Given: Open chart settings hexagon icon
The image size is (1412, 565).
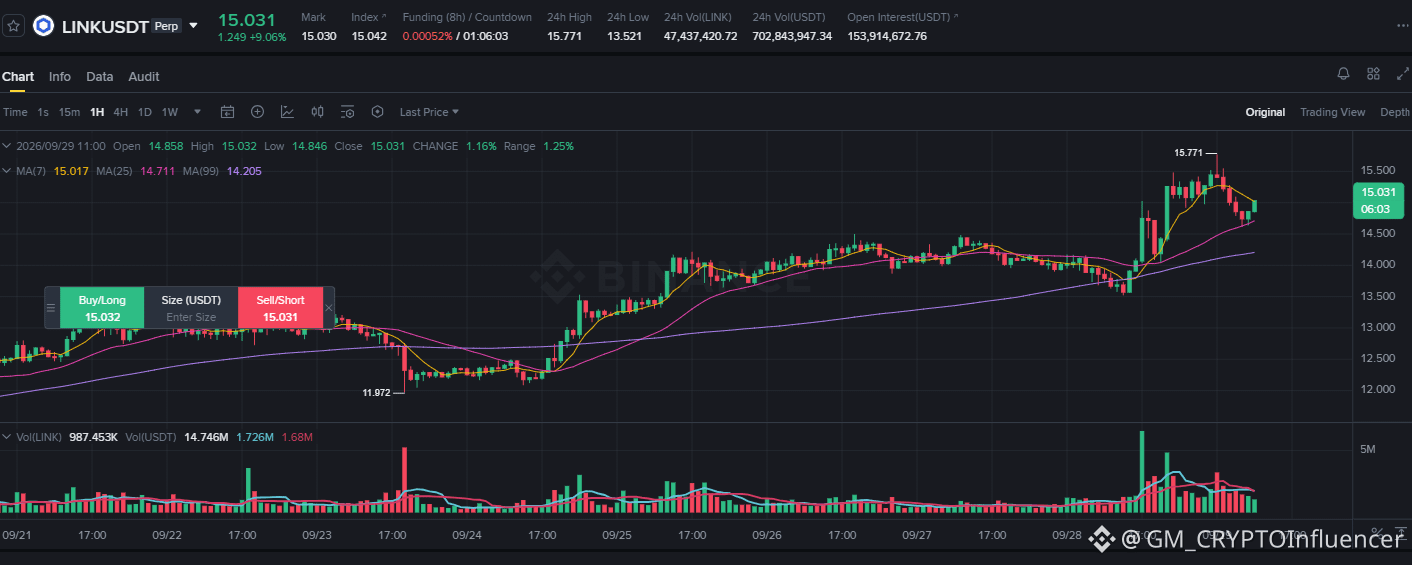Looking at the screenshot, I should 377,112.
